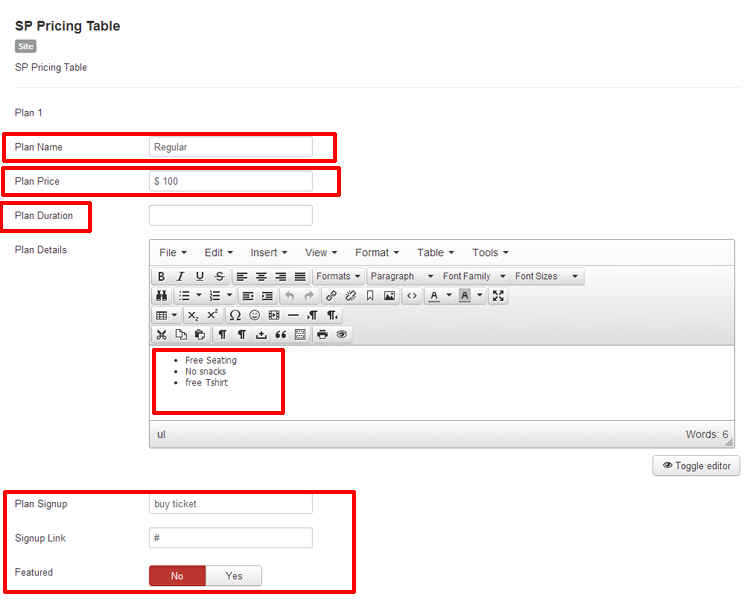
Task: Click the Plan Name field
Action: point(231,147)
